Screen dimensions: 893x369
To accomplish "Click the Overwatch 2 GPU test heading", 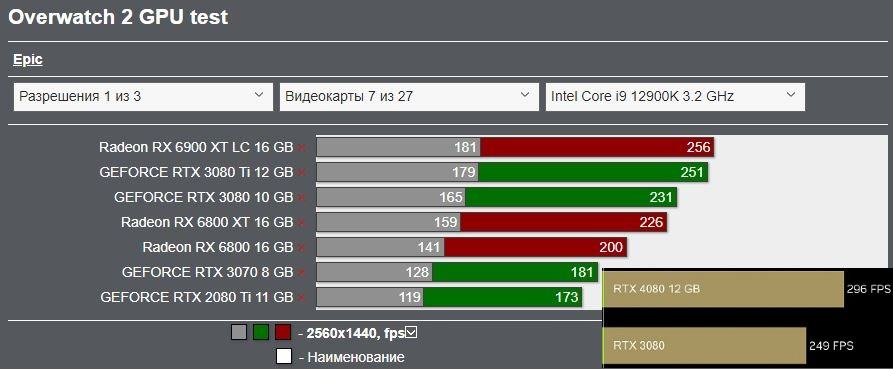I will [x=118, y=17].
